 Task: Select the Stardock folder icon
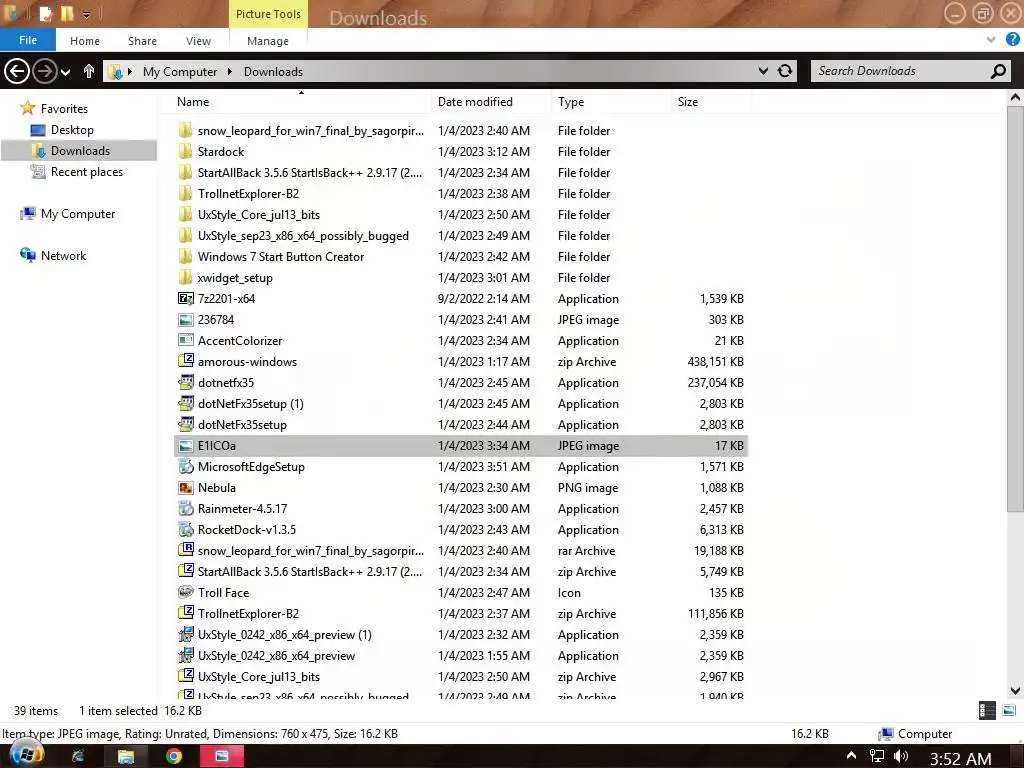coord(185,152)
